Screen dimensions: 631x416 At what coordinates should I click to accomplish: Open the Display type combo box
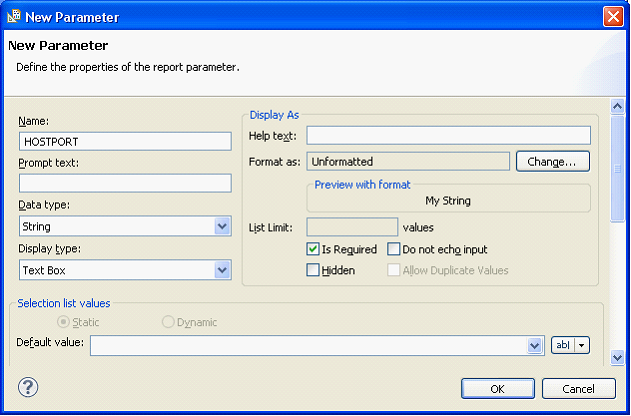222,270
